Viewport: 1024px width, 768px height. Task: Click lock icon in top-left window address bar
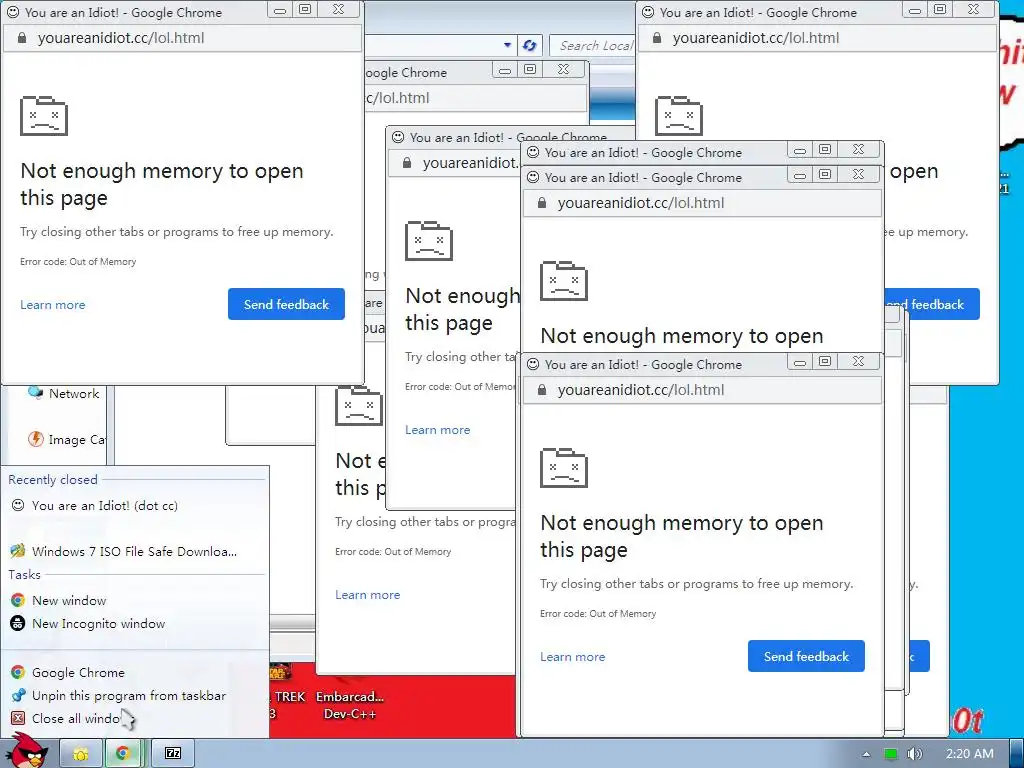[22, 38]
